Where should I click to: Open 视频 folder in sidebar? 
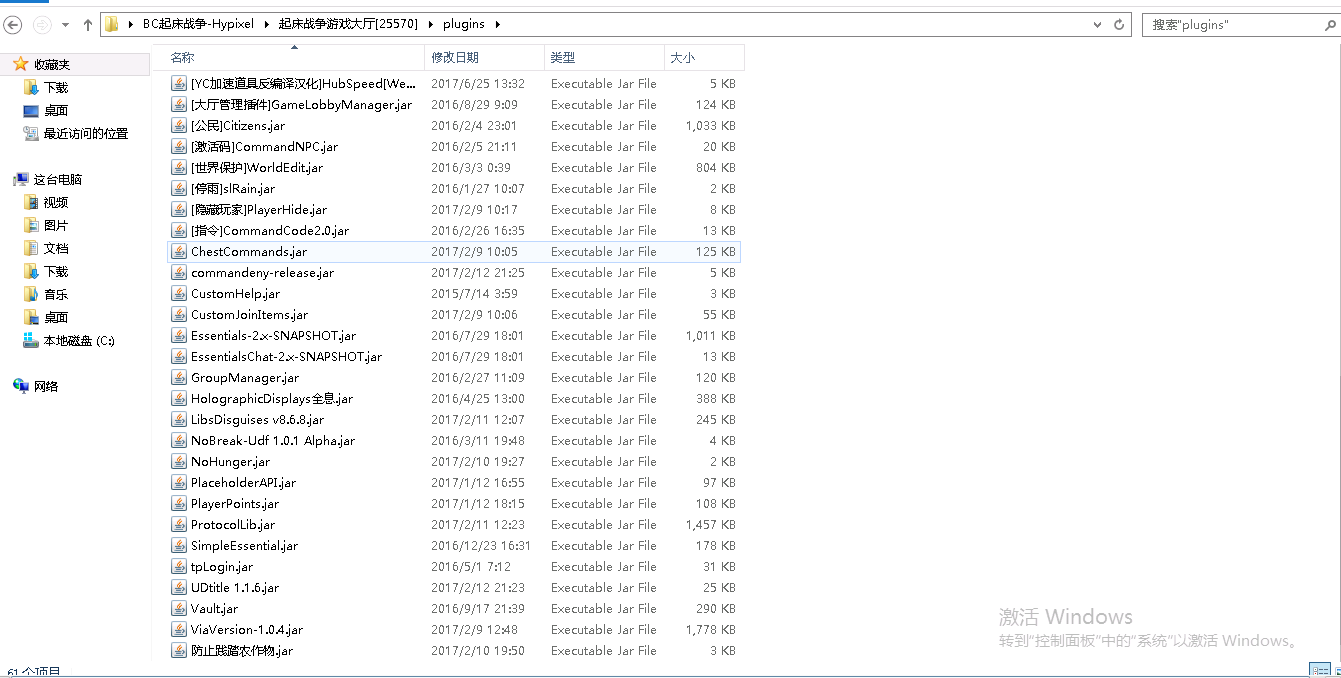55,203
